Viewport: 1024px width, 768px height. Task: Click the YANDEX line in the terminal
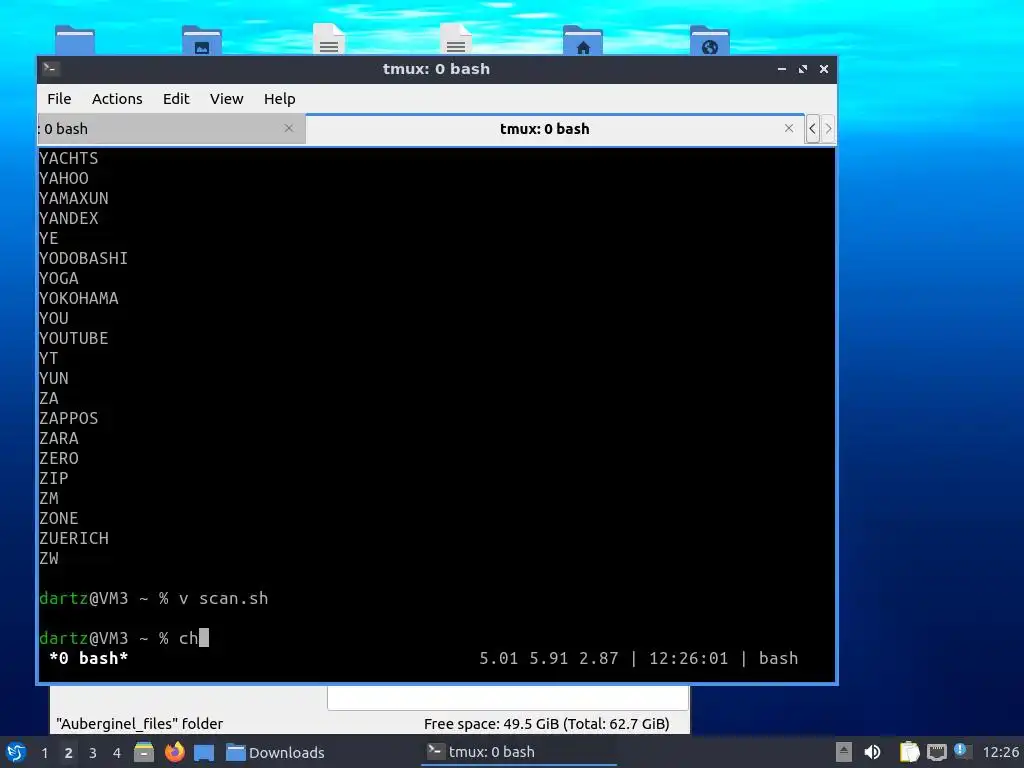pos(69,218)
